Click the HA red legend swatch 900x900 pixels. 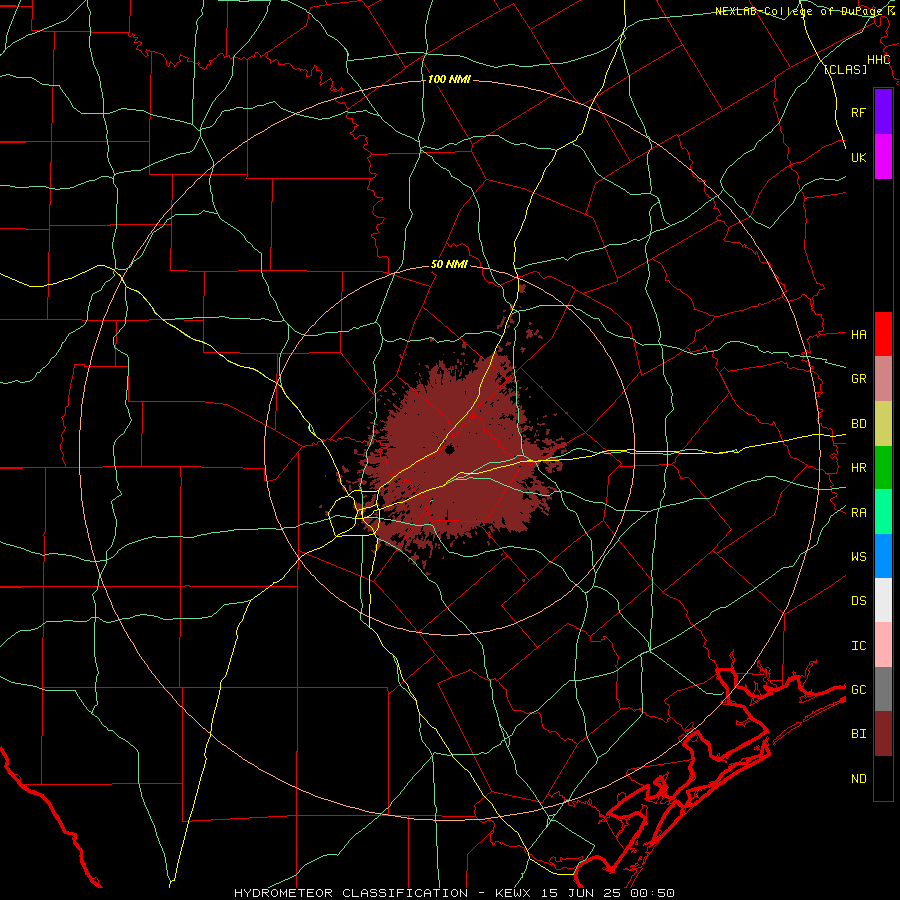pos(883,334)
